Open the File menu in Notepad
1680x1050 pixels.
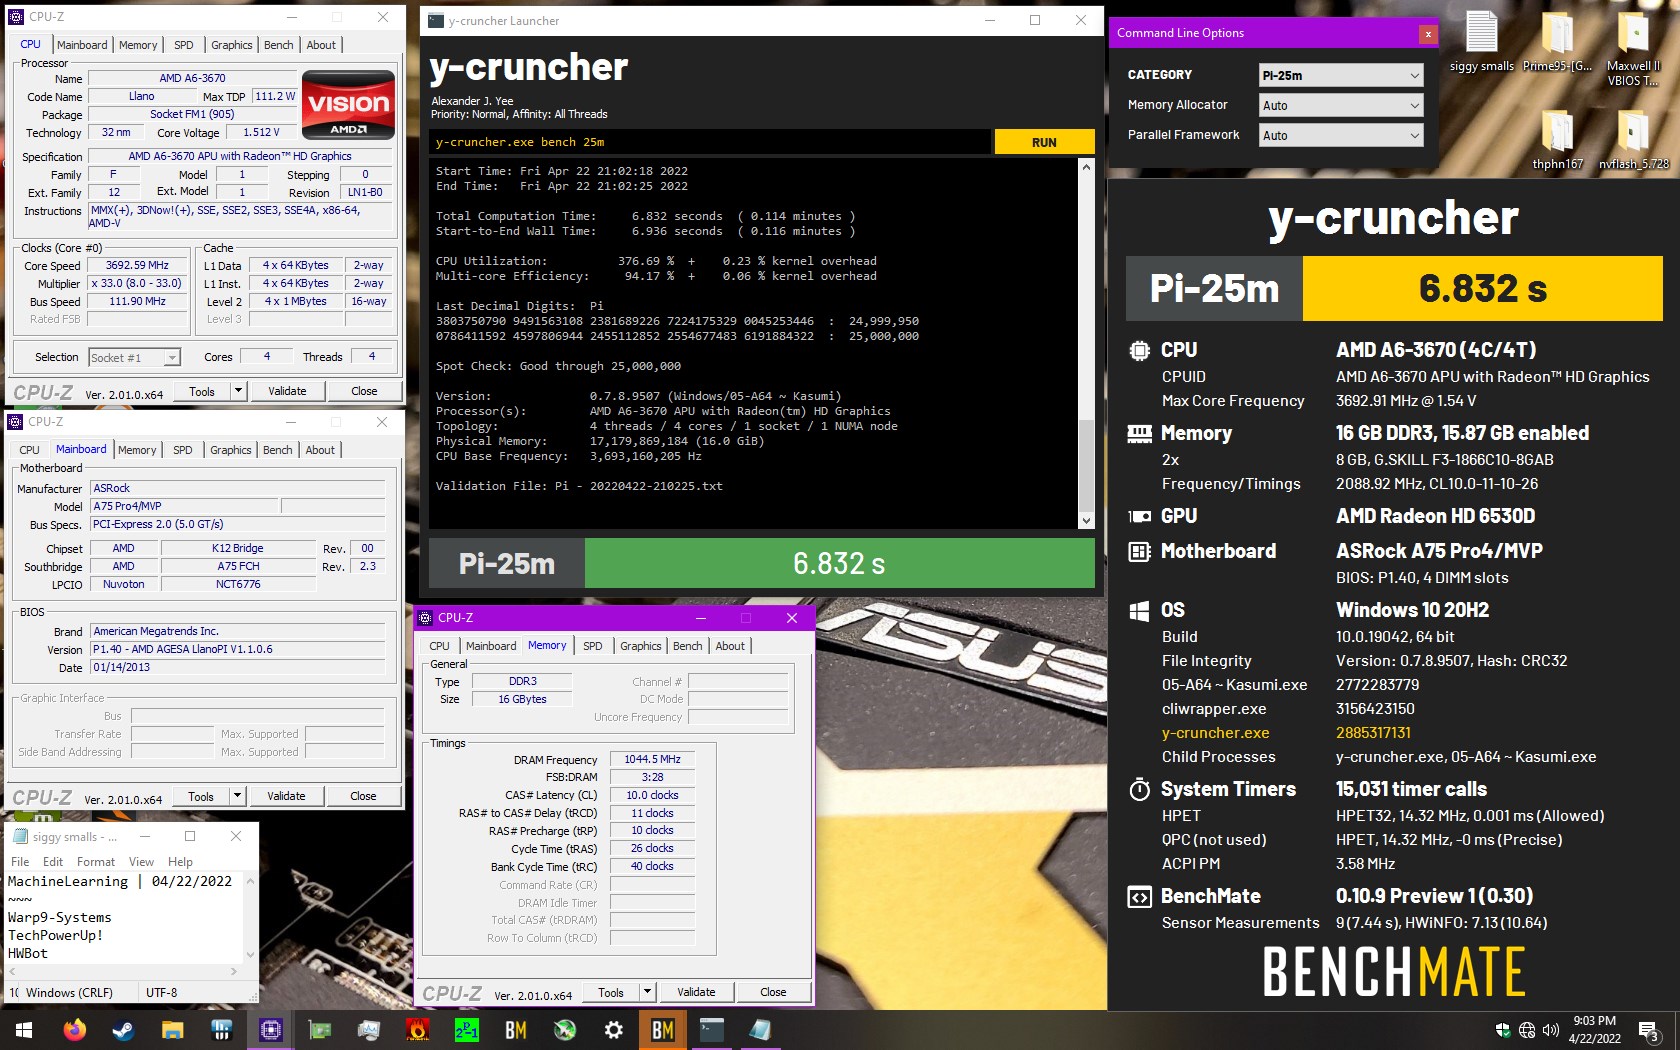click(x=20, y=862)
